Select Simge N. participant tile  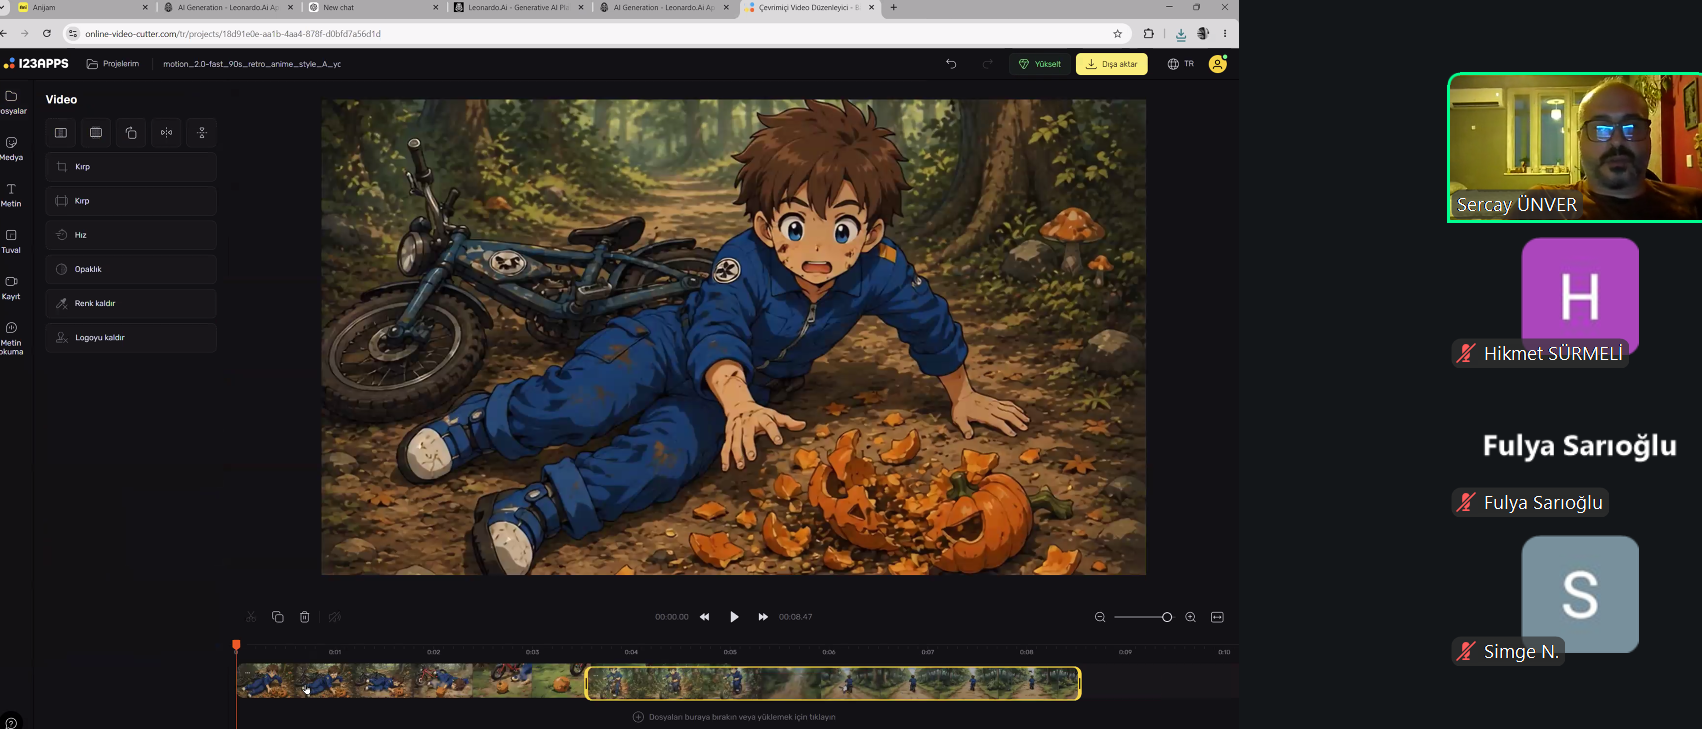pos(1580,594)
